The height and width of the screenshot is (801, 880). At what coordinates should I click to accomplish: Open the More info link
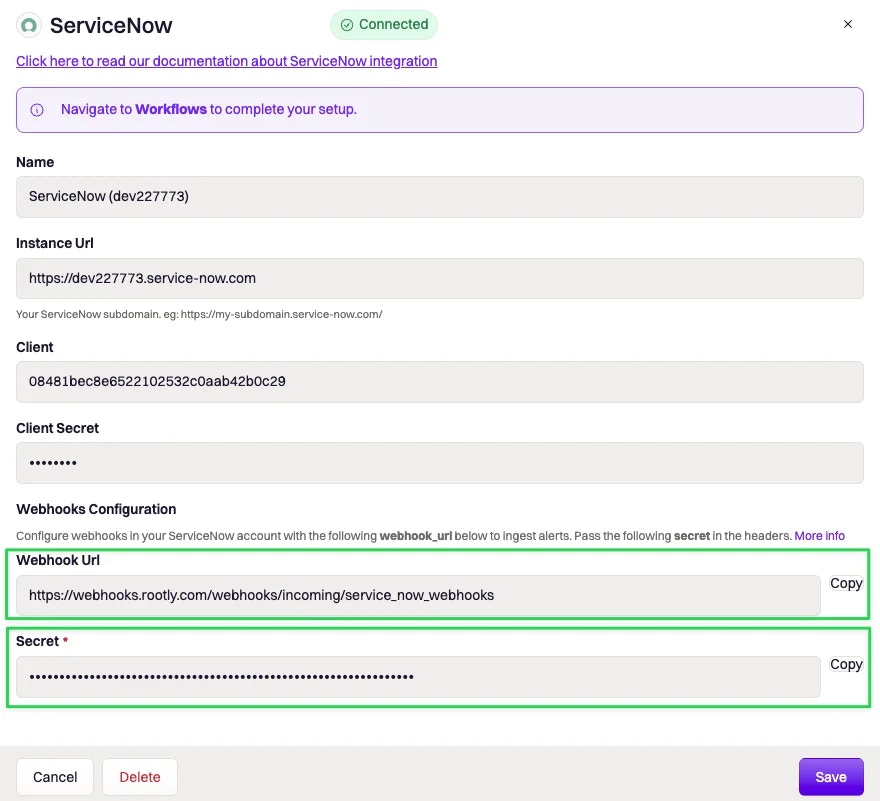click(819, 536)
